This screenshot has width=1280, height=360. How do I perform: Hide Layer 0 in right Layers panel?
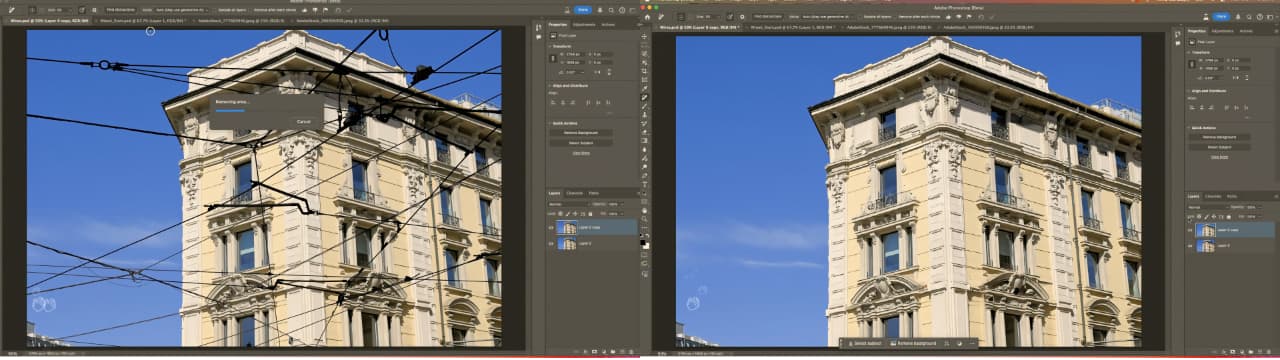point(1190,245)
